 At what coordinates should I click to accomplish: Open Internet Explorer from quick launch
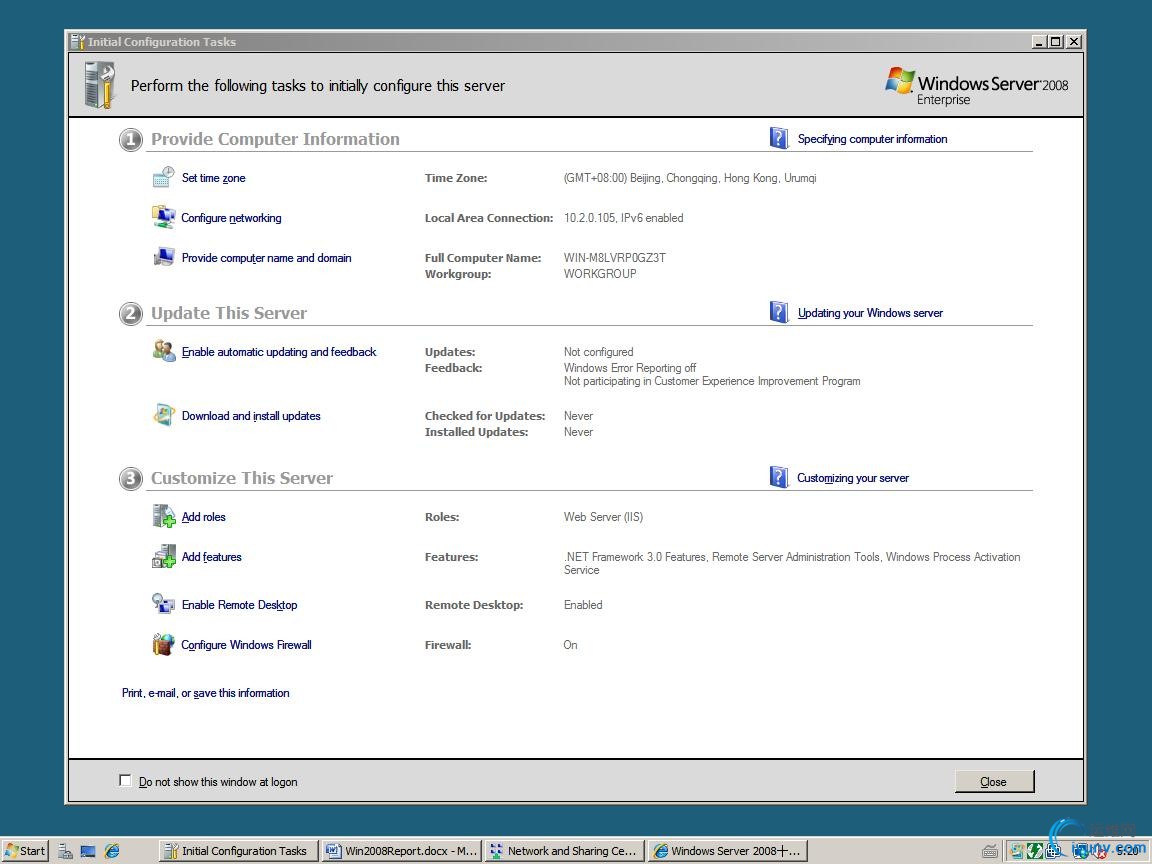(x=112, y=851)
